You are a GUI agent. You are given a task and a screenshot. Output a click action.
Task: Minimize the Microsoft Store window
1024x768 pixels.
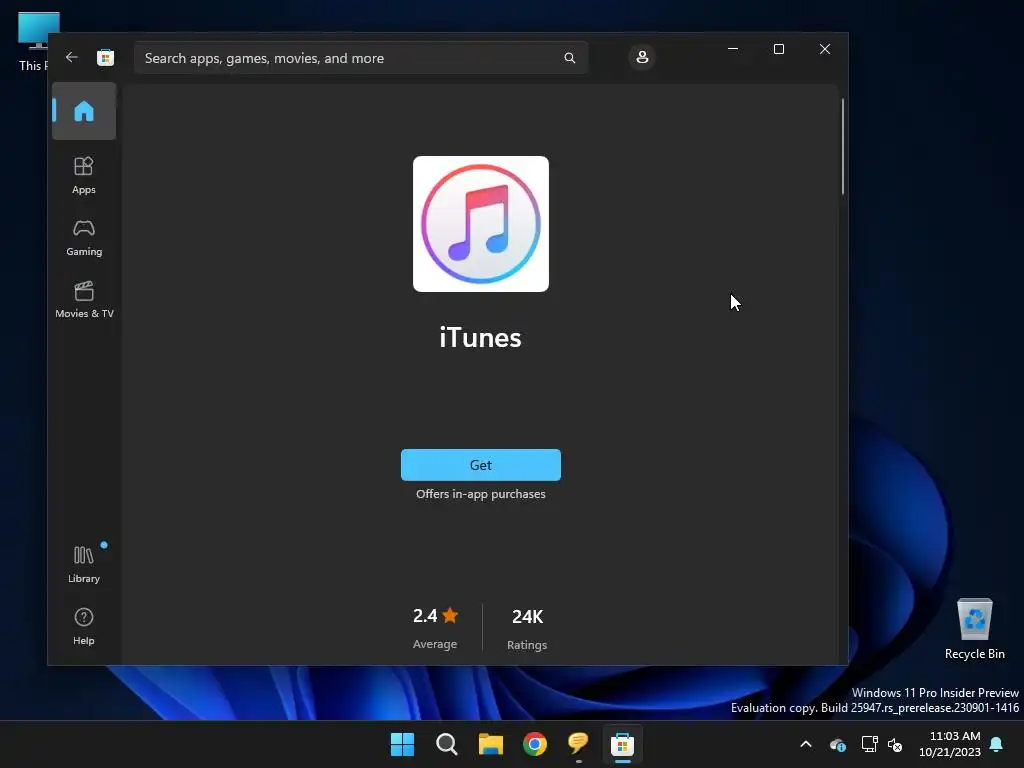click(x=733, y=49)
